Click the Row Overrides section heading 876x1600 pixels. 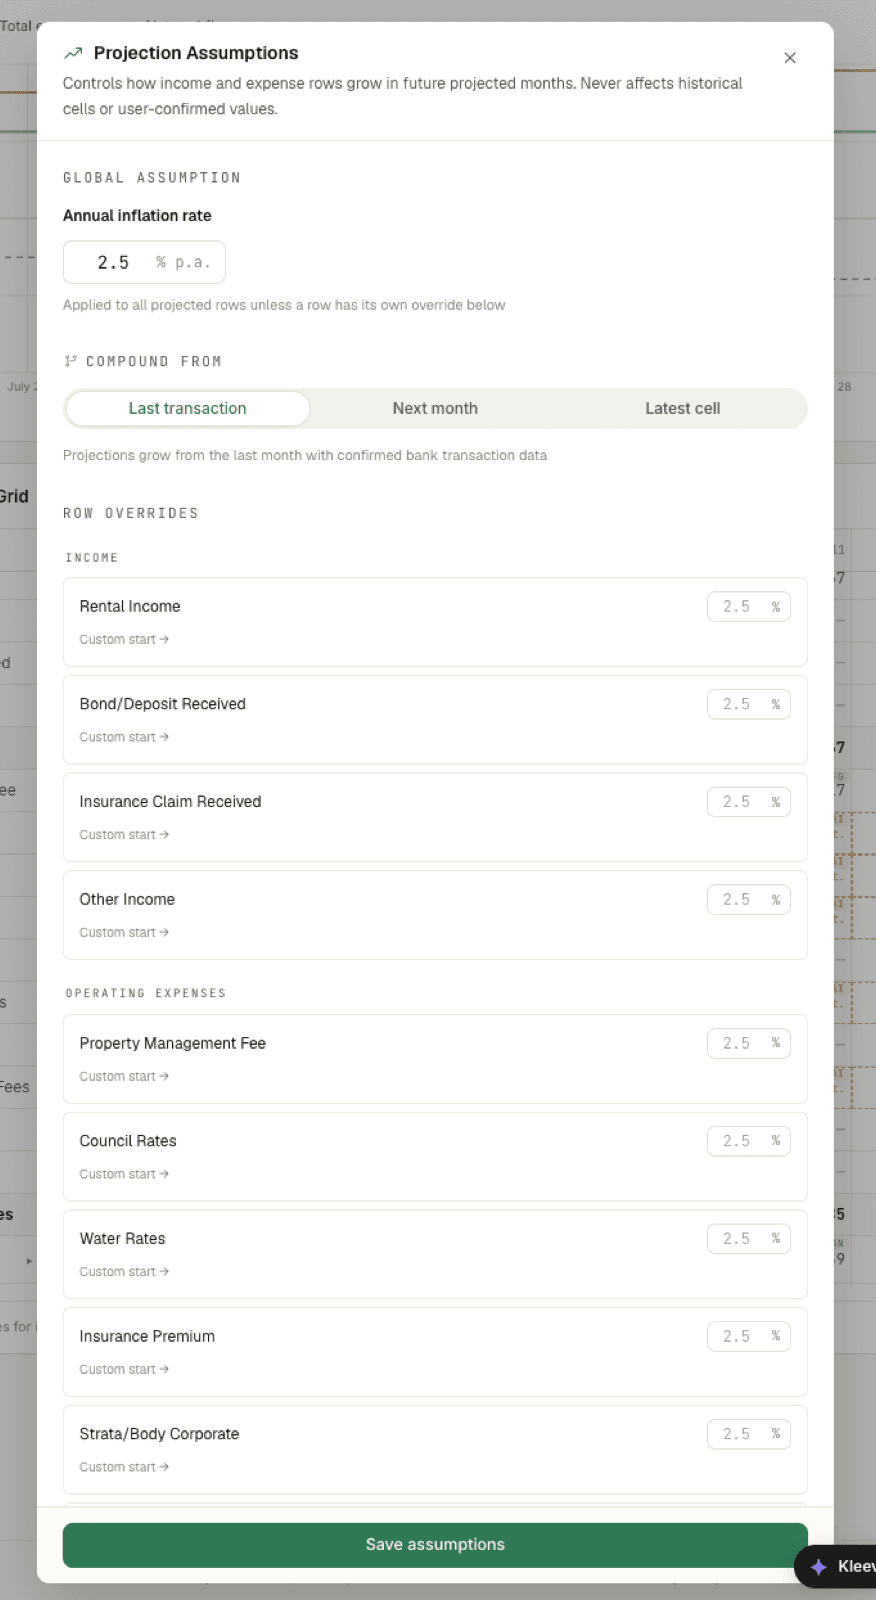point(131,513)
